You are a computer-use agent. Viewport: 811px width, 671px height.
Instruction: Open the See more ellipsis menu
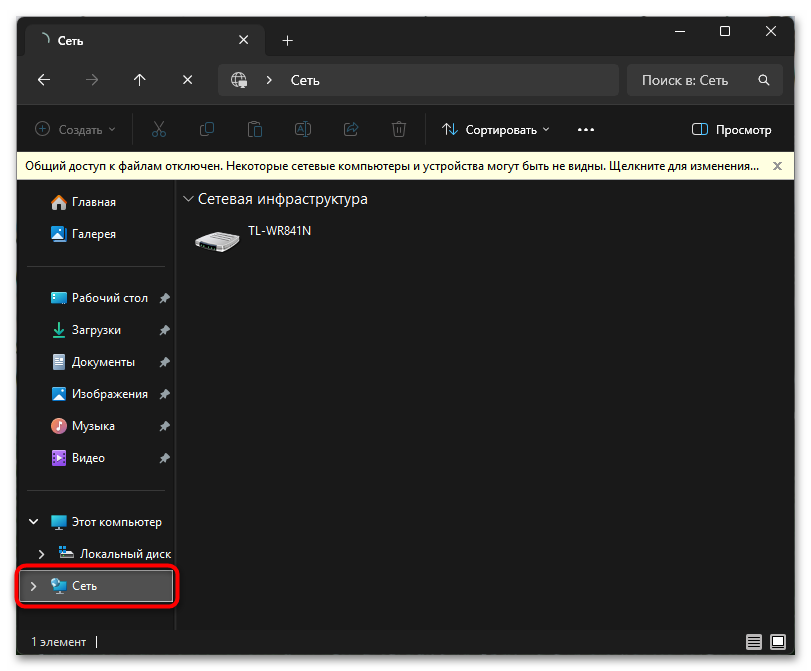tap(586, 130)
